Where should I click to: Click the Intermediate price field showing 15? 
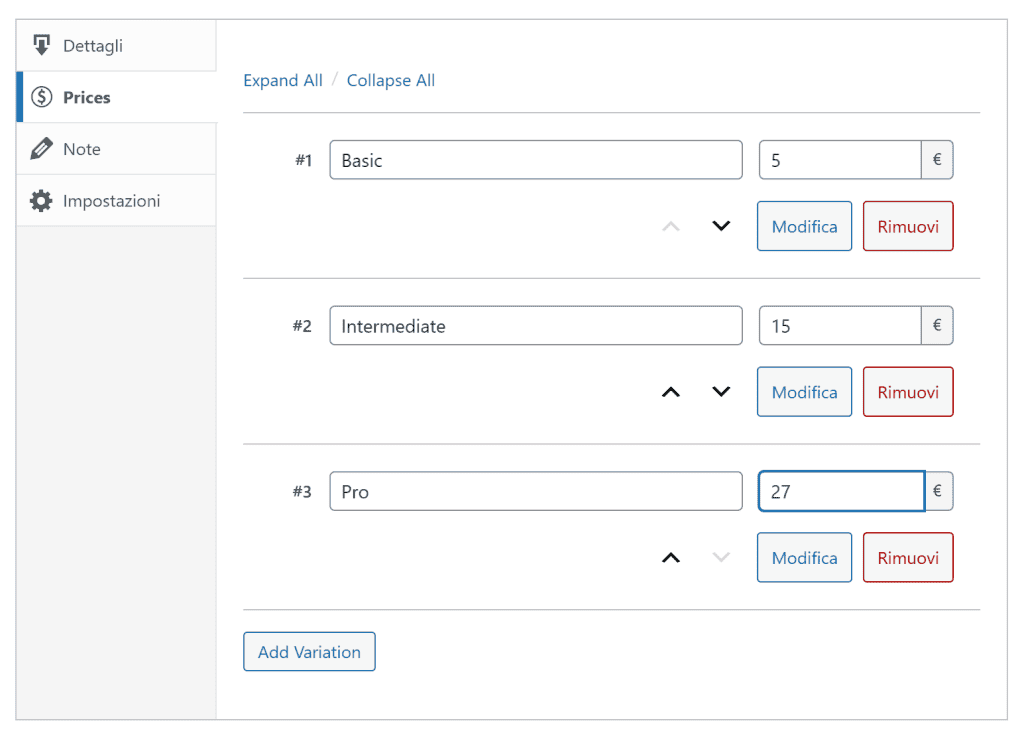point(839,326)
